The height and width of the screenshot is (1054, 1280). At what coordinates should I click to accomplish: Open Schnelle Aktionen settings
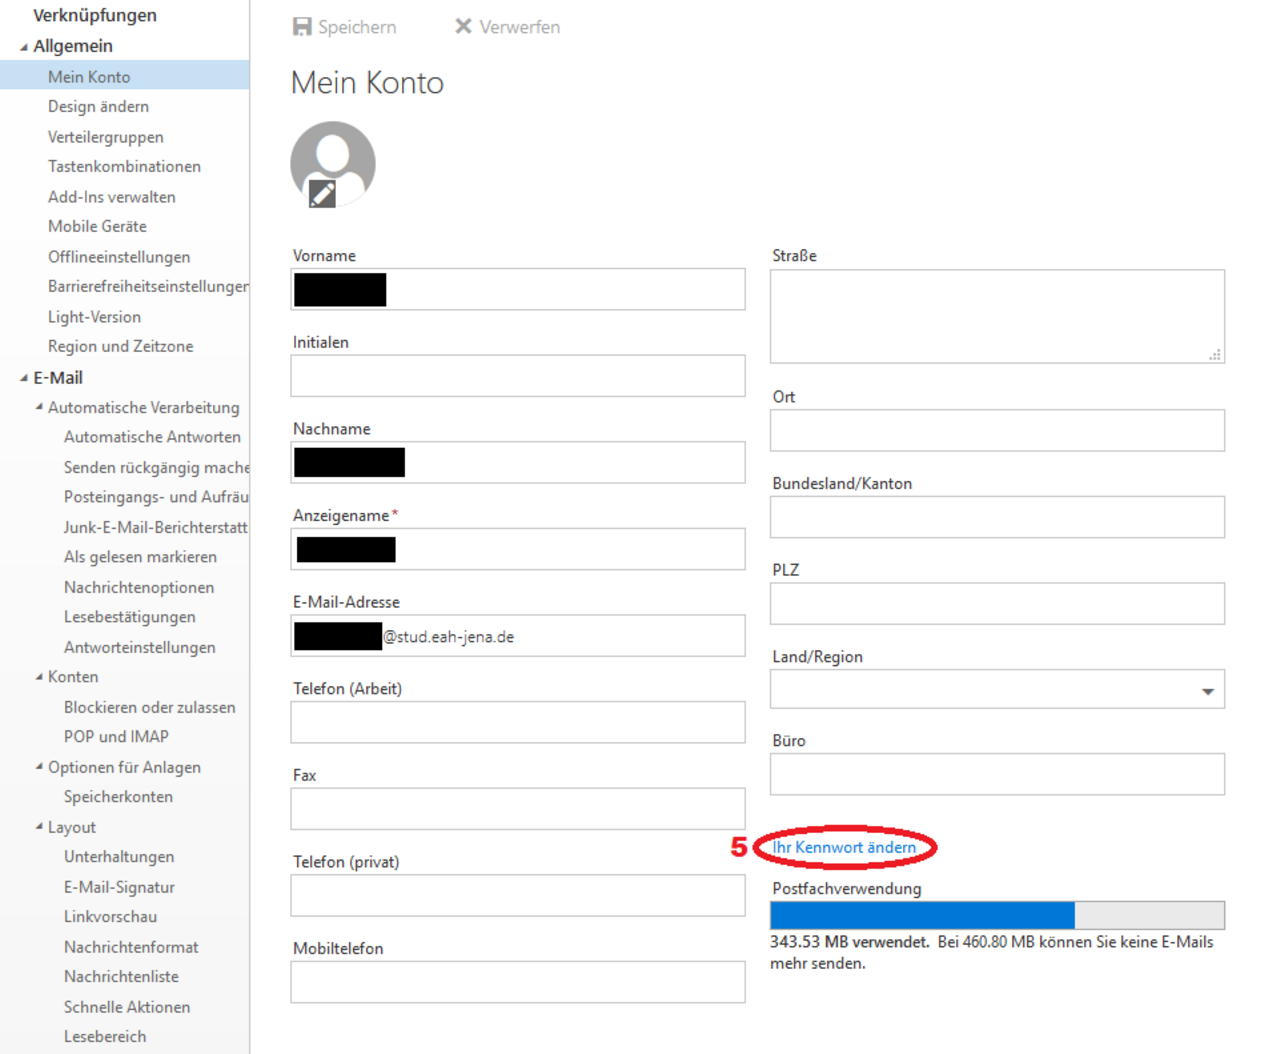pyautogui.click(x=125, y=1007)
